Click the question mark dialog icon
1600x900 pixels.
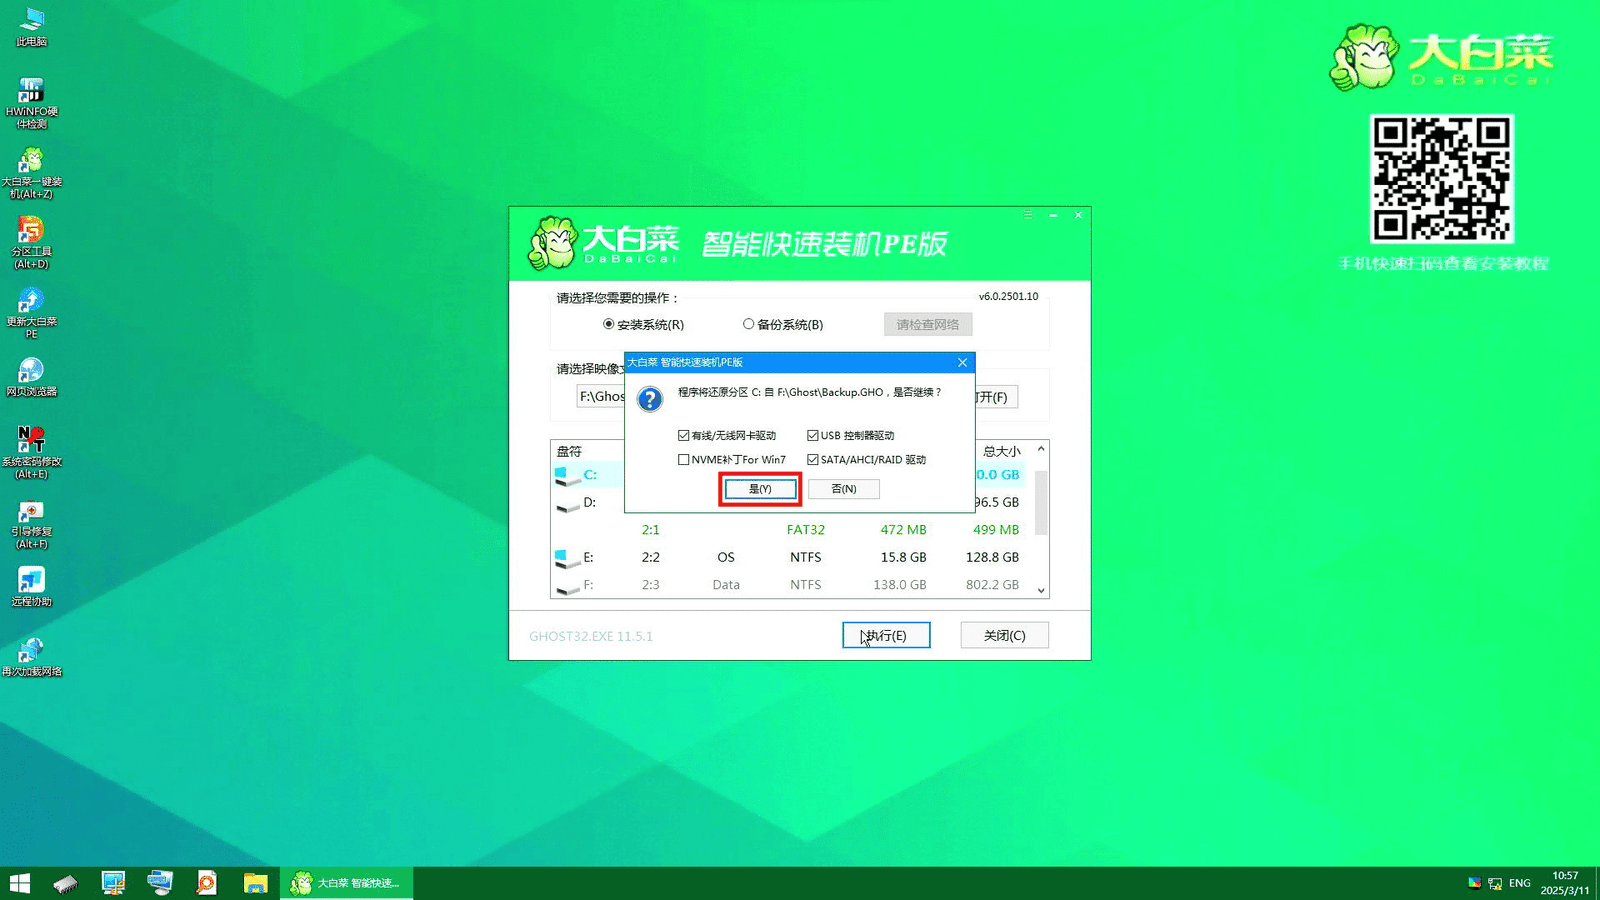click(650, 400)
